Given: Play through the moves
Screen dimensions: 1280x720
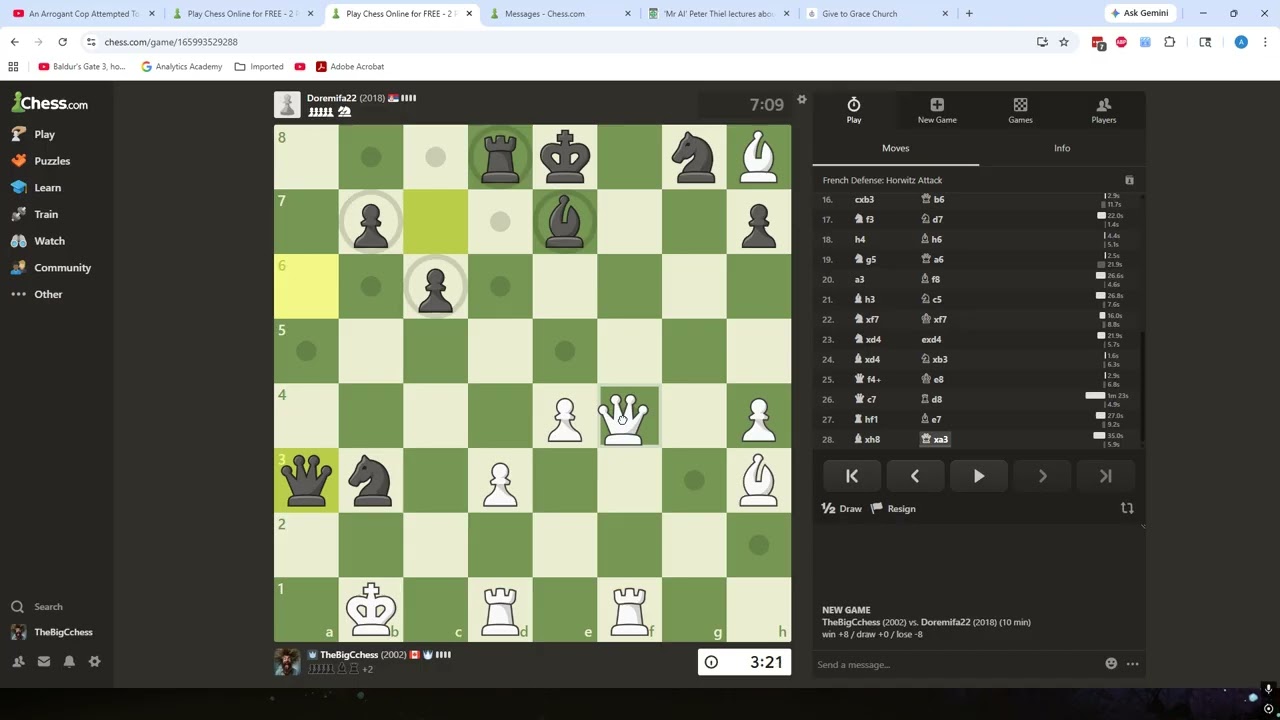Looking at the screenshot, I should coord(979,477).
